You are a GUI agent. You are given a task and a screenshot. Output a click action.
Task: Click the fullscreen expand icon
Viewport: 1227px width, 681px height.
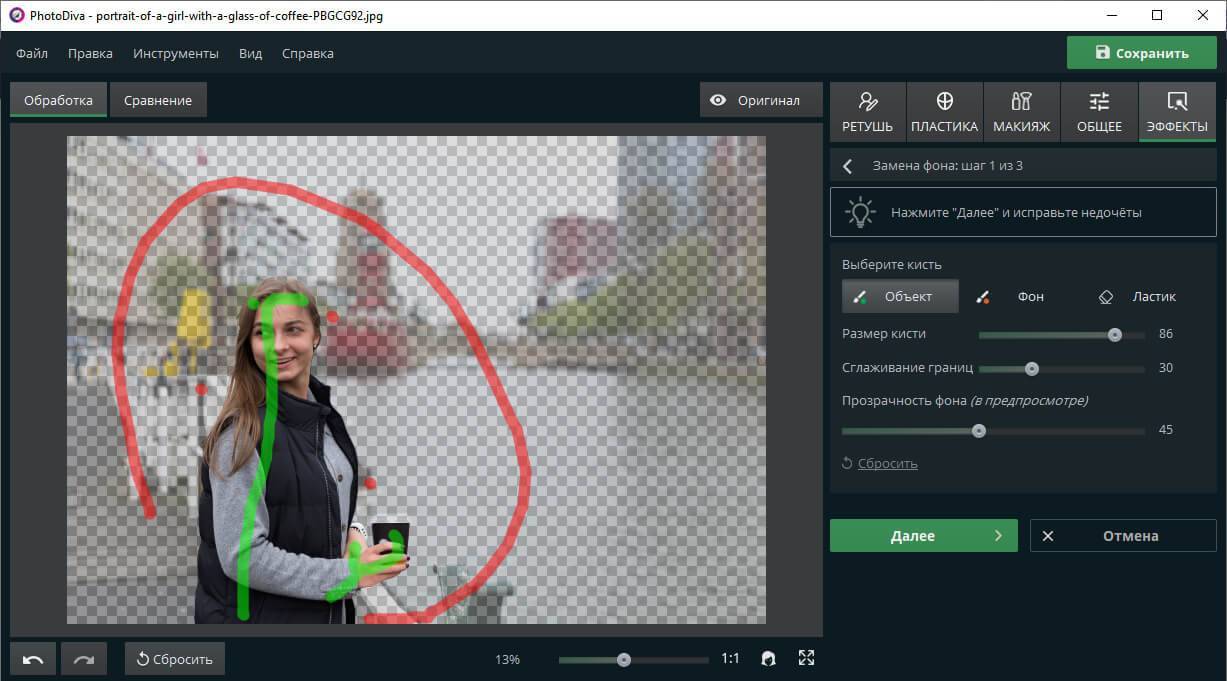coord(806,658)
